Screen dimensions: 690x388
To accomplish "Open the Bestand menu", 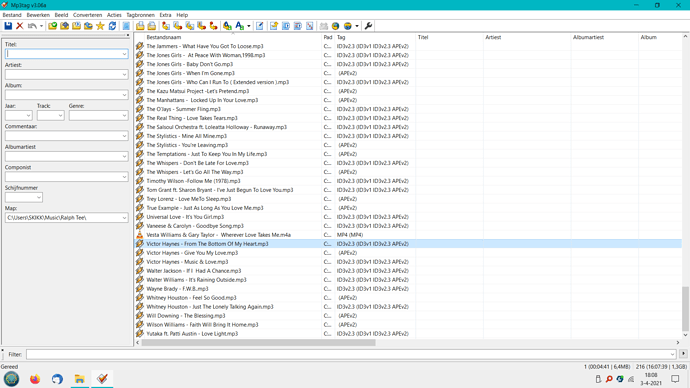I will point(12,15).
